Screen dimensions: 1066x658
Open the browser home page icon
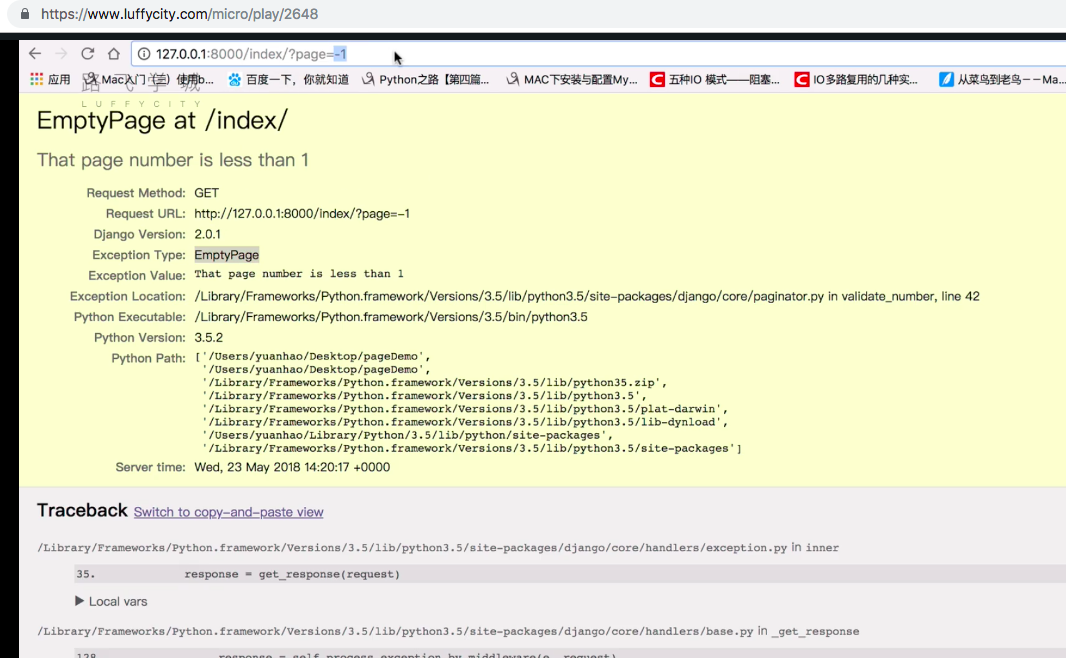[114, 54]
